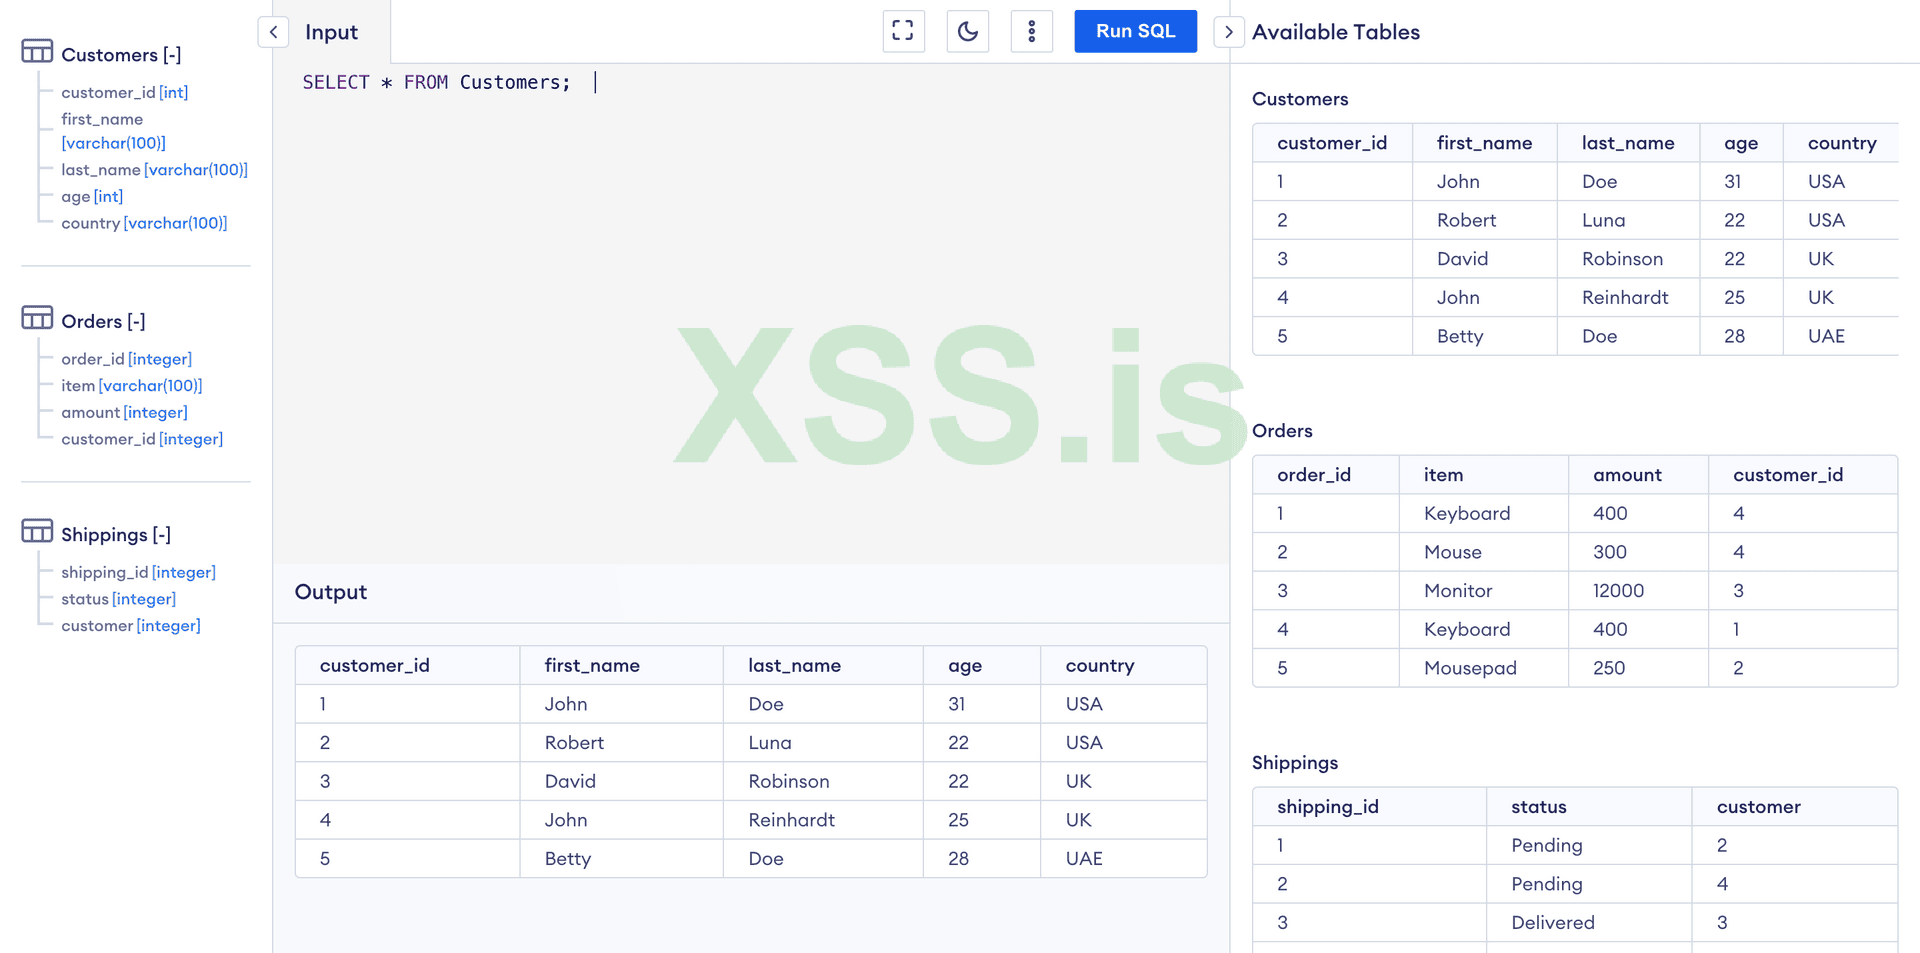Select the status field under Shippings schema

(85, 599)
